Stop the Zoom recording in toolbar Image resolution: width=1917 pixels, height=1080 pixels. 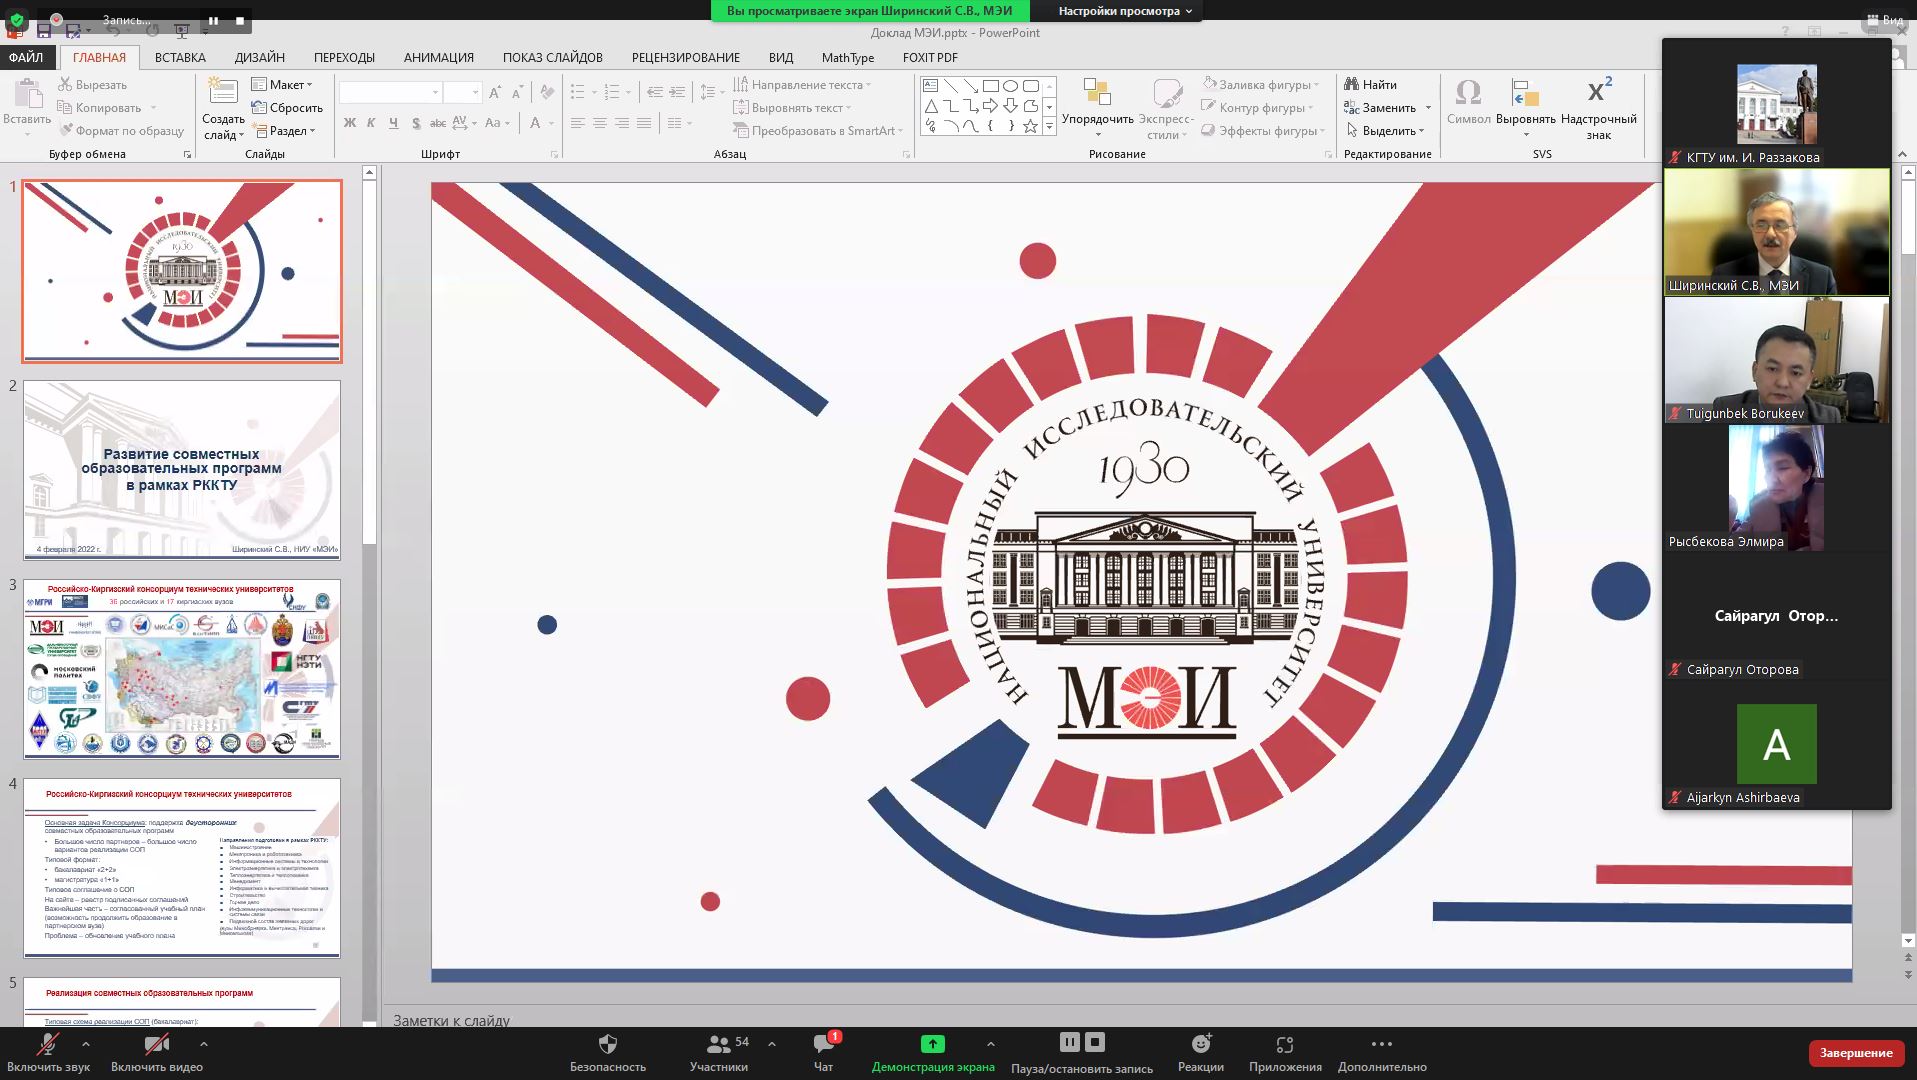coord(1095,1042)
